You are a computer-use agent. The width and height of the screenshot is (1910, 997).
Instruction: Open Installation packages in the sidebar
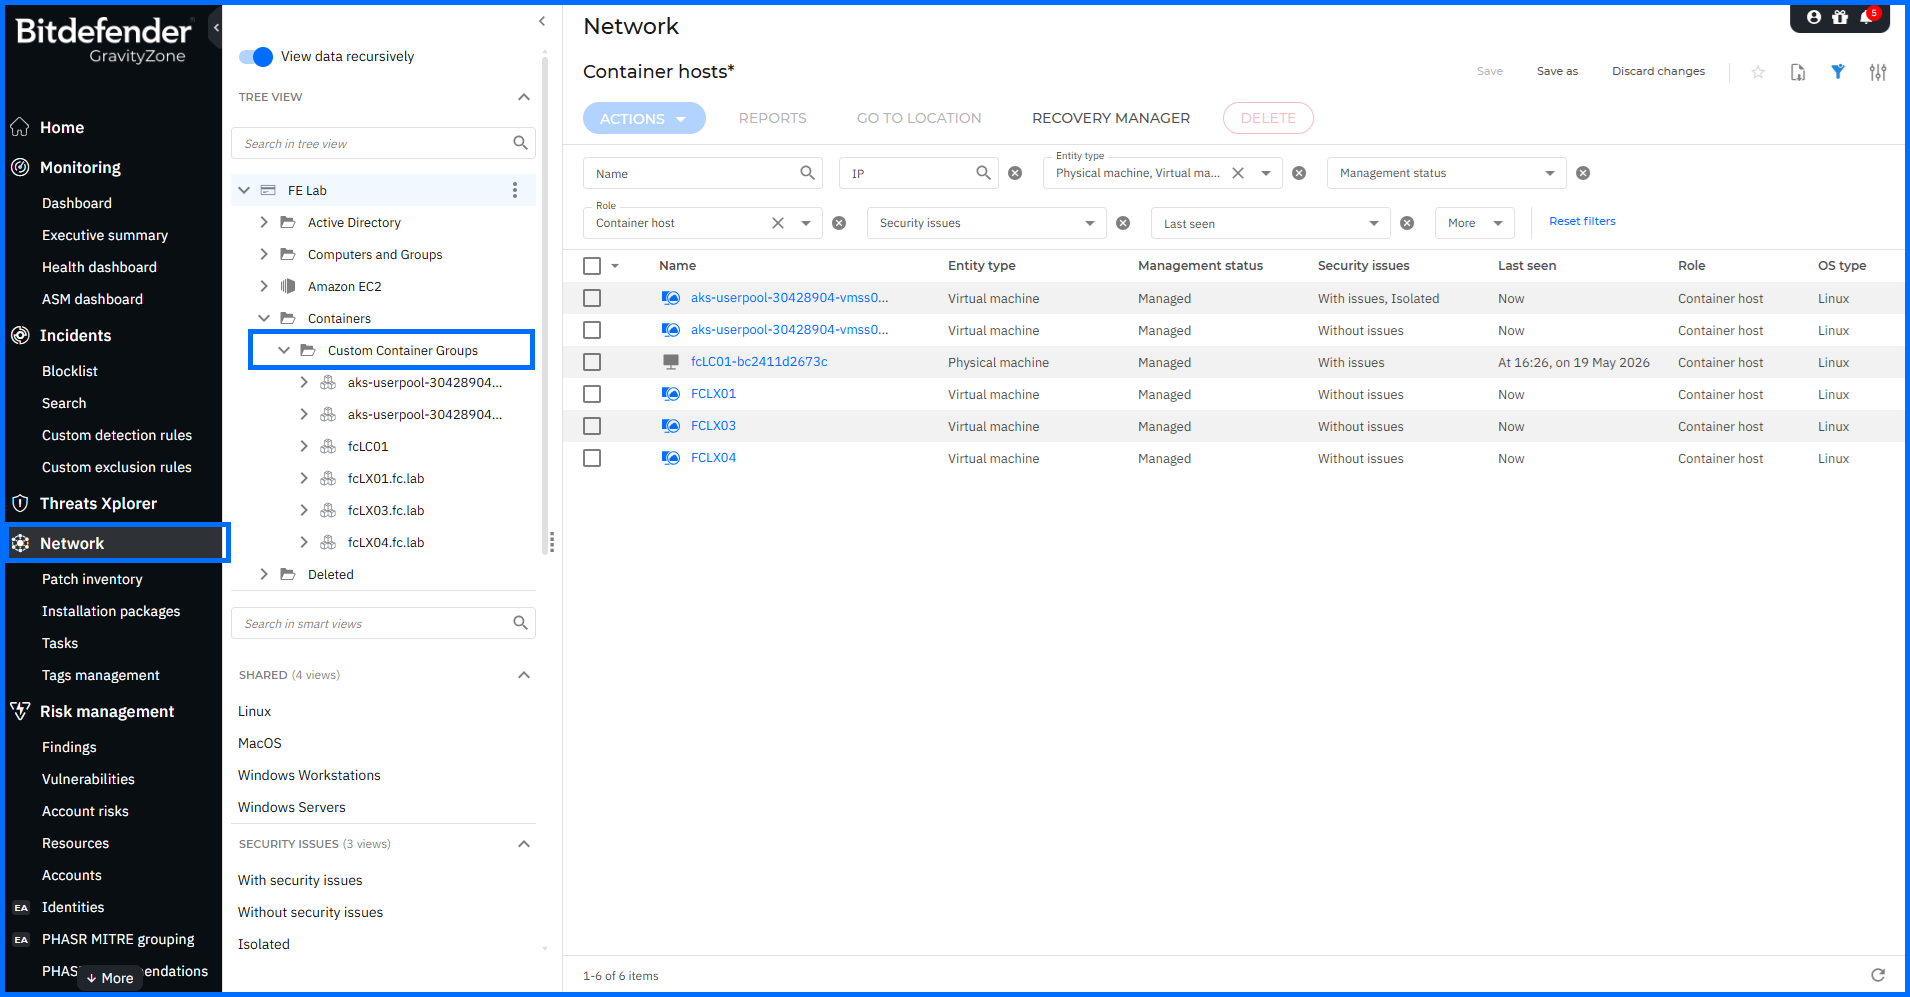[x=111, y=611]
